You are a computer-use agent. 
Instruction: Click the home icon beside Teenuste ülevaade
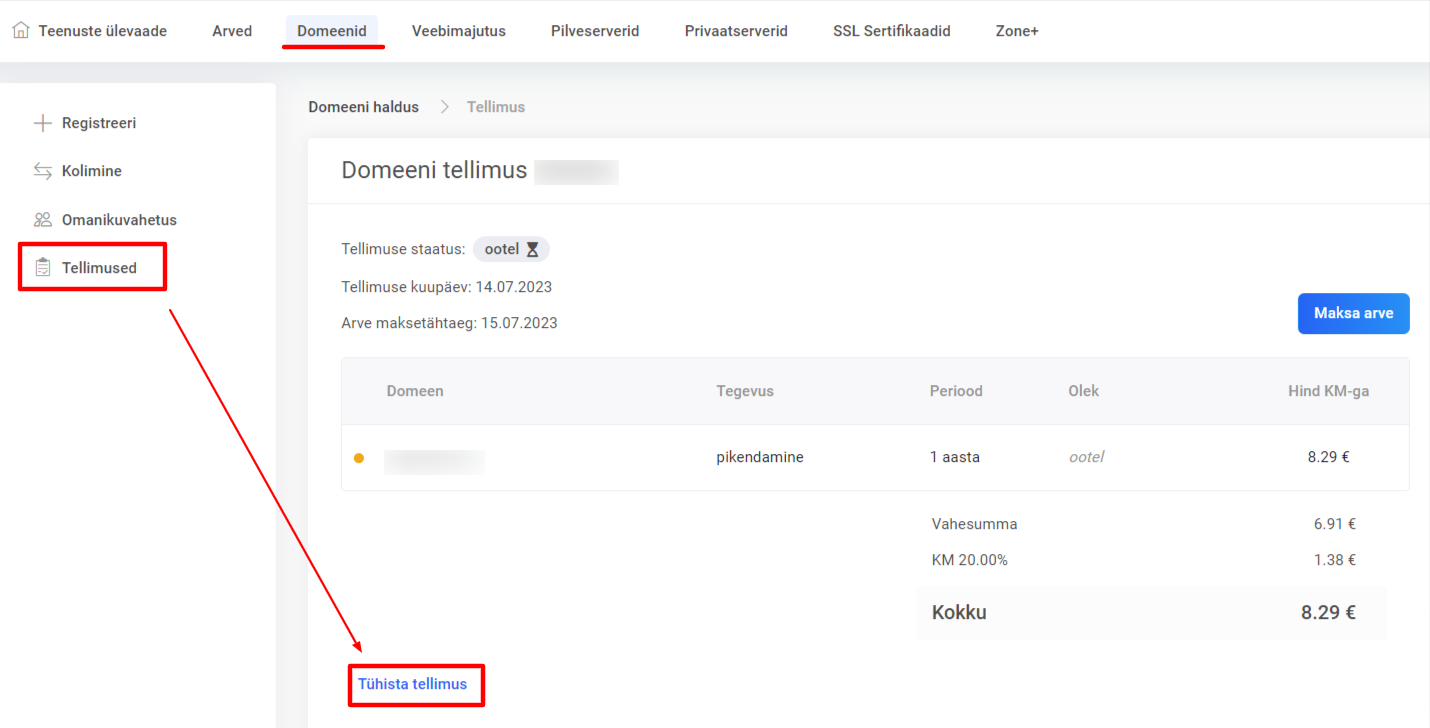coord(21,31)
